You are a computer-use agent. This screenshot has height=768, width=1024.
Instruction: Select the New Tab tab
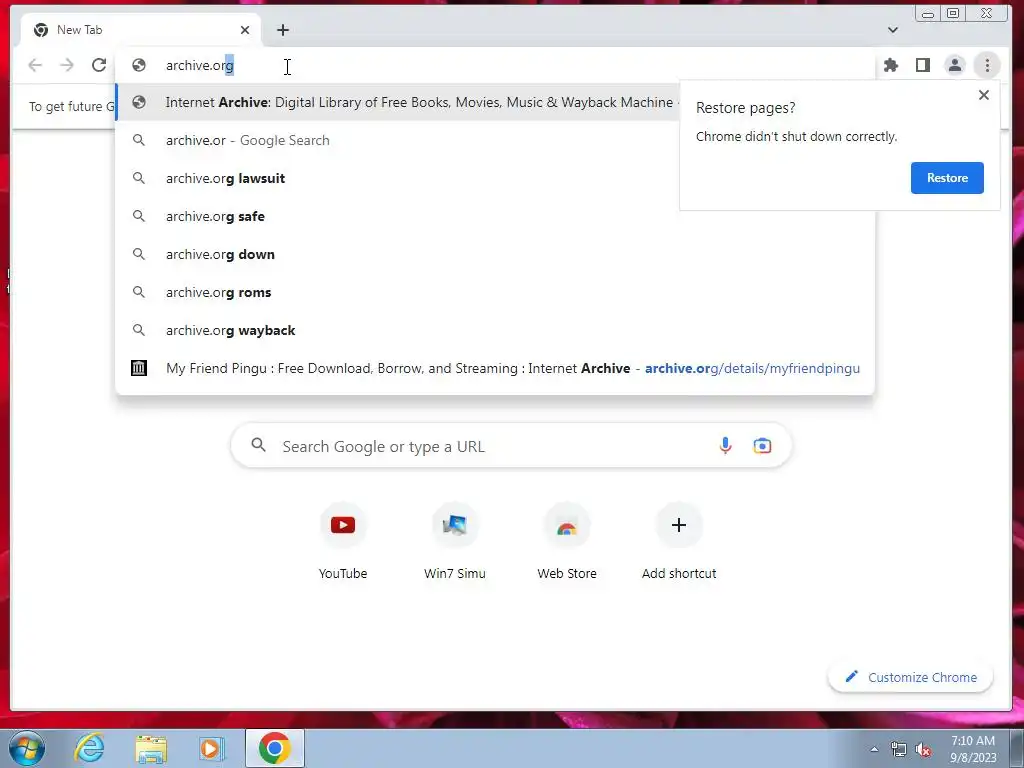(x=140, y=30)
